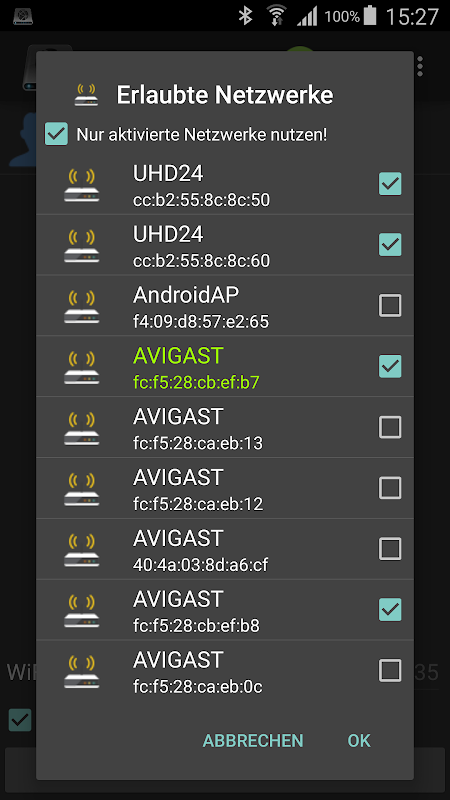Tap the Bluetooth status bar icon

click(x=246, y=15)
